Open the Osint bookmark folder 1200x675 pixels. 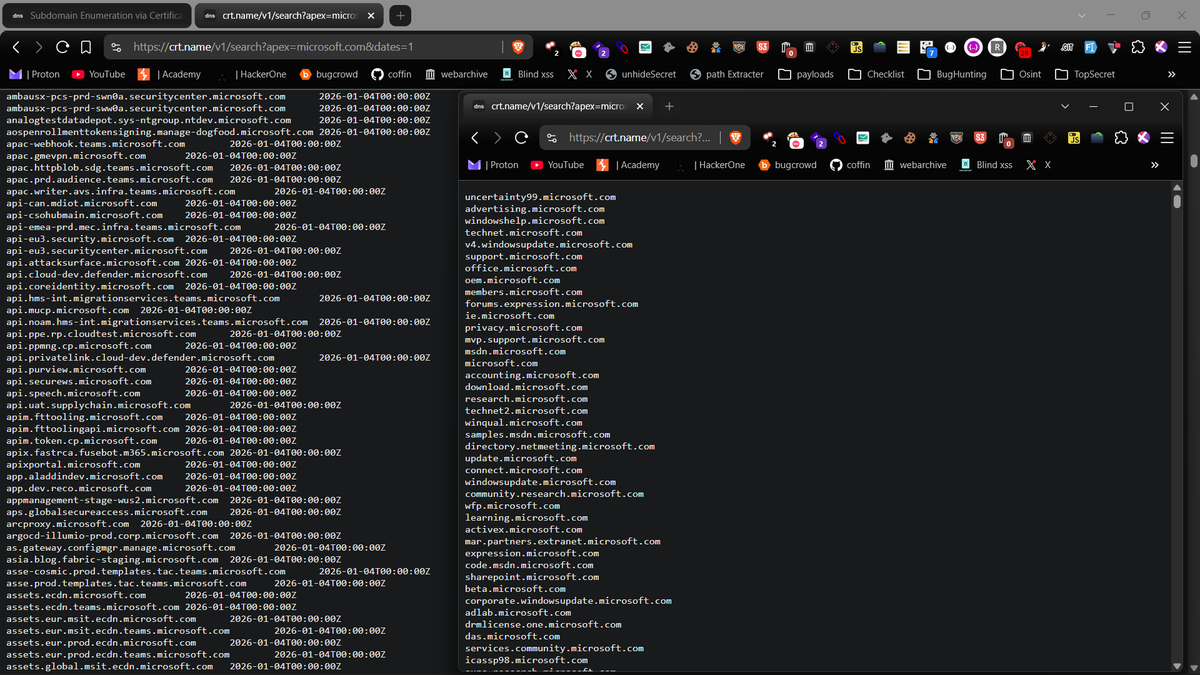[1021, 74]
